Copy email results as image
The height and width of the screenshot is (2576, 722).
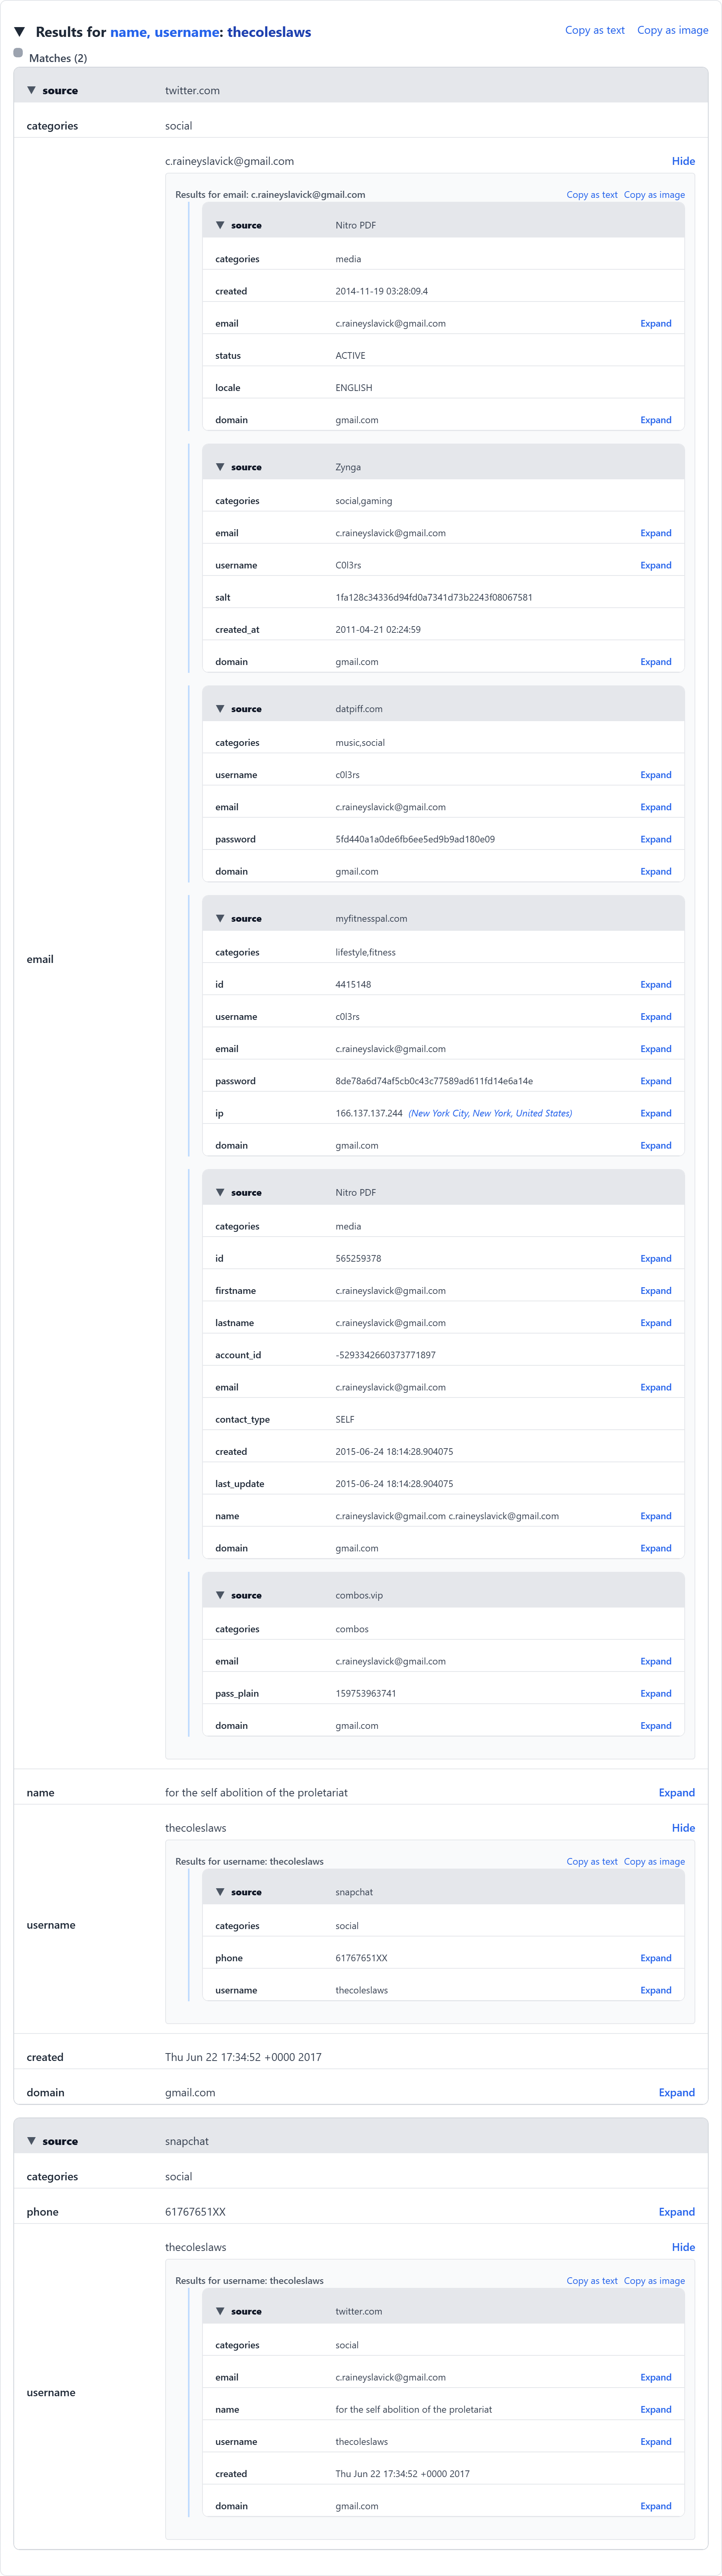point(654,195)
